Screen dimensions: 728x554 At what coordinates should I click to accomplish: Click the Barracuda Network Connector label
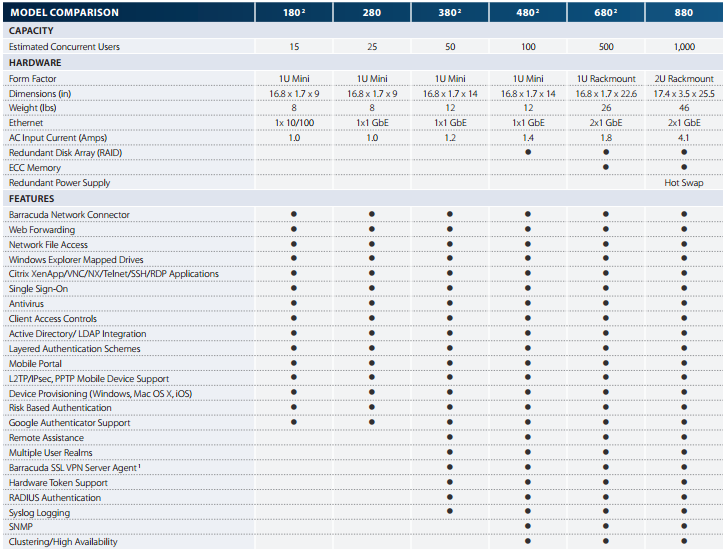pos(69,215)
